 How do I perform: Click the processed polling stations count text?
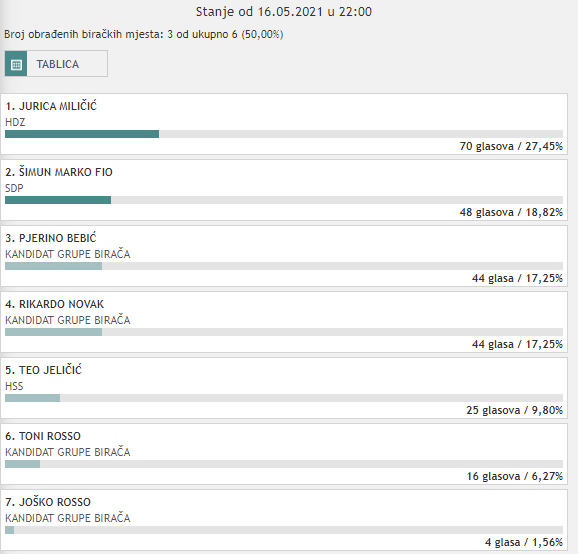(x=144, y=34)
